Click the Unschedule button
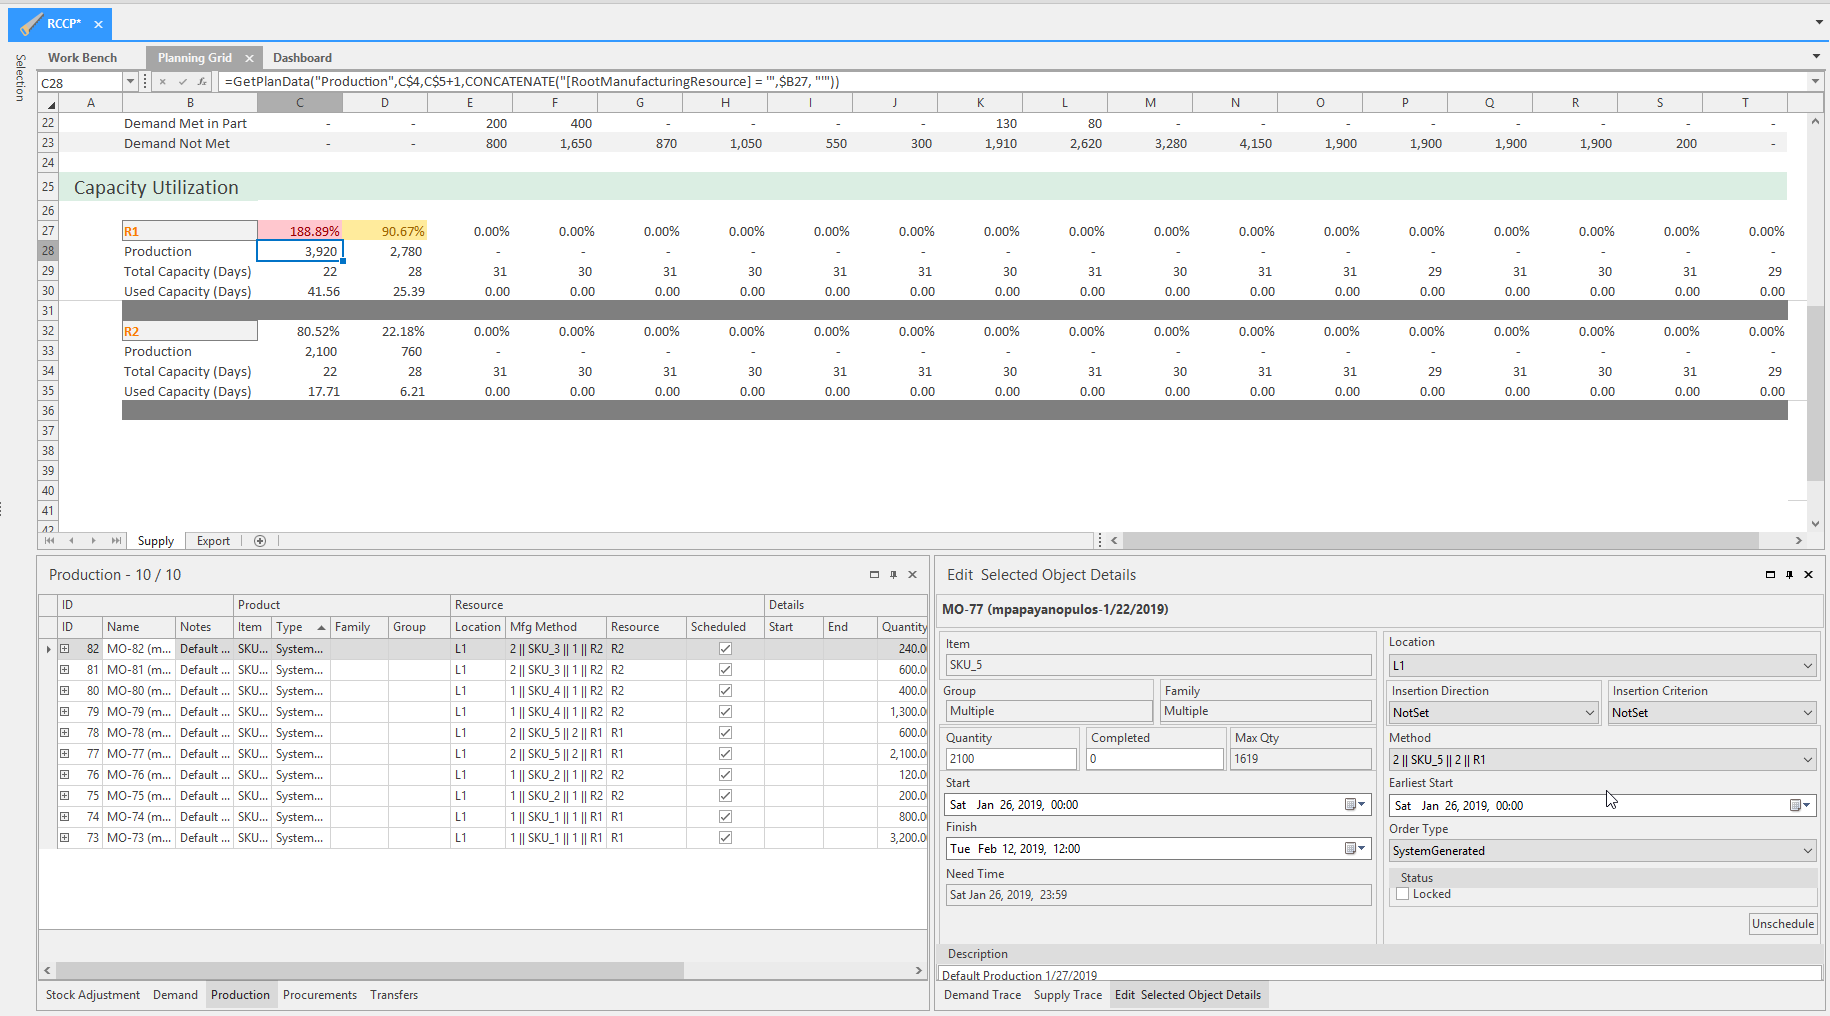This screenshot has height=1016, width=1830. coord(1783,924)
